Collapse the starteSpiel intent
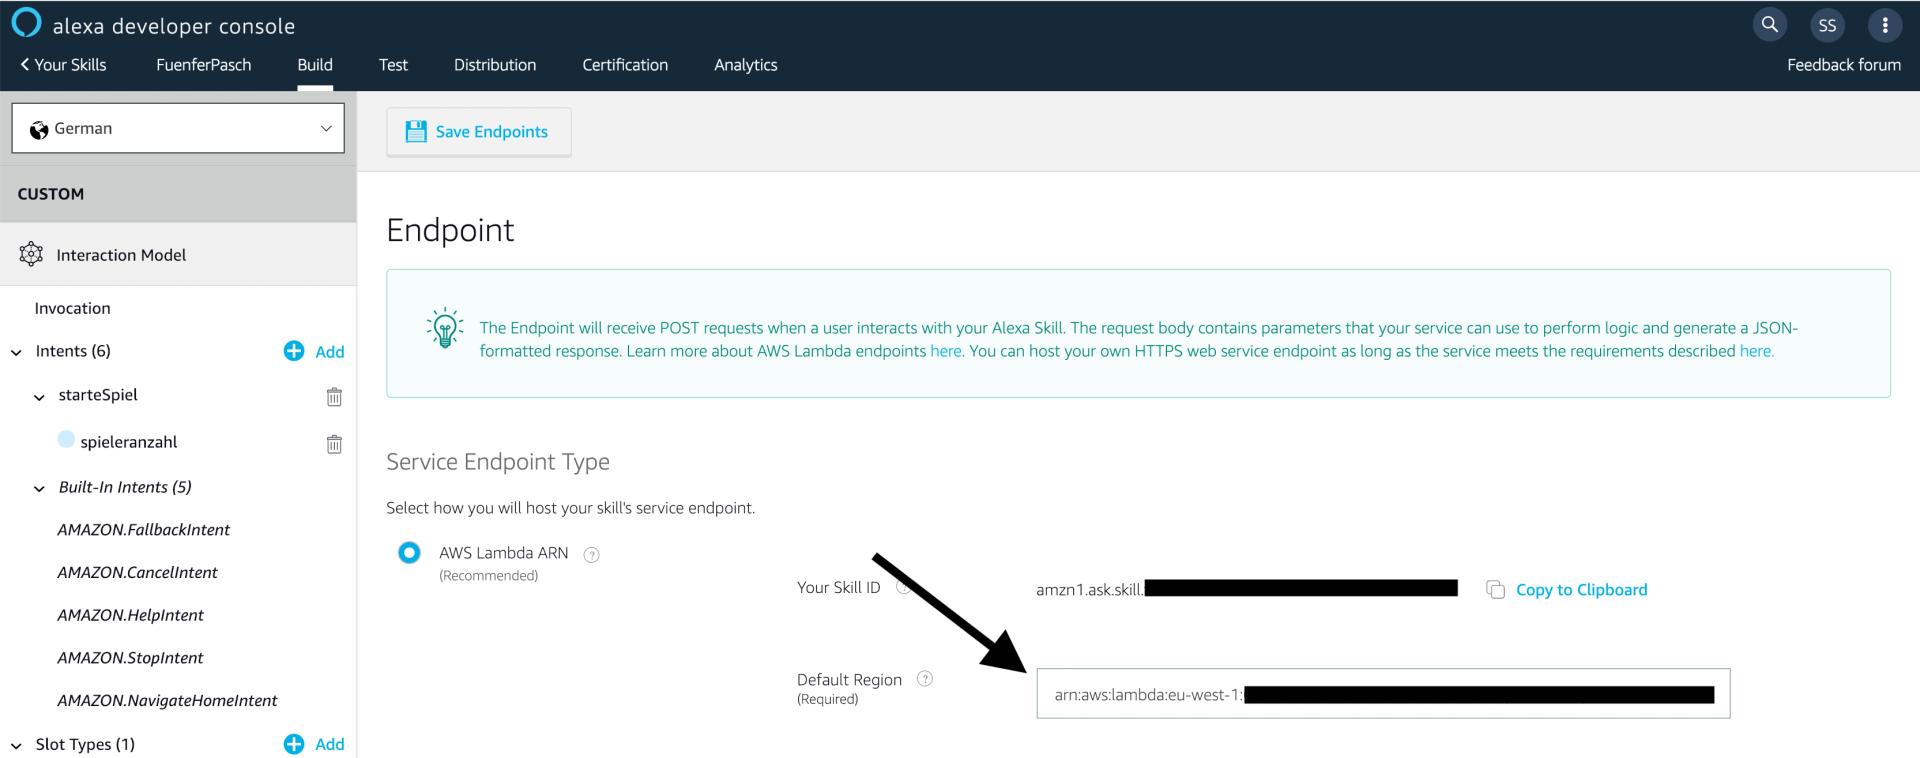Image resolution: width=1920 pixels, height=758 pixels. 40,397
